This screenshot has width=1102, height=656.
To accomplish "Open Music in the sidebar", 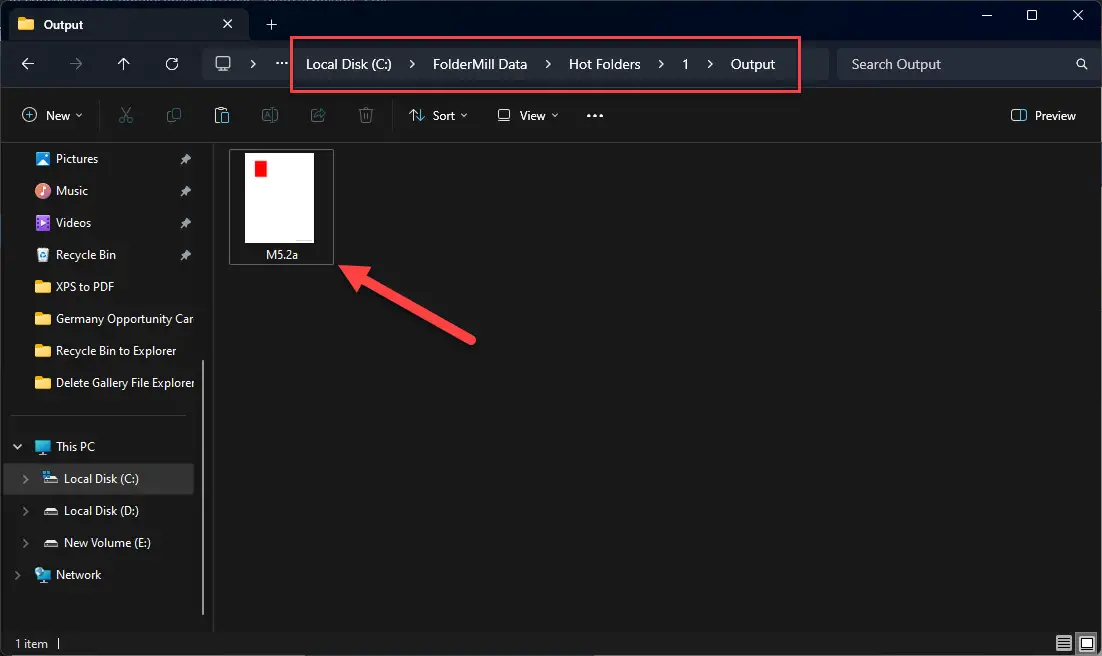I will pos(72,191).
